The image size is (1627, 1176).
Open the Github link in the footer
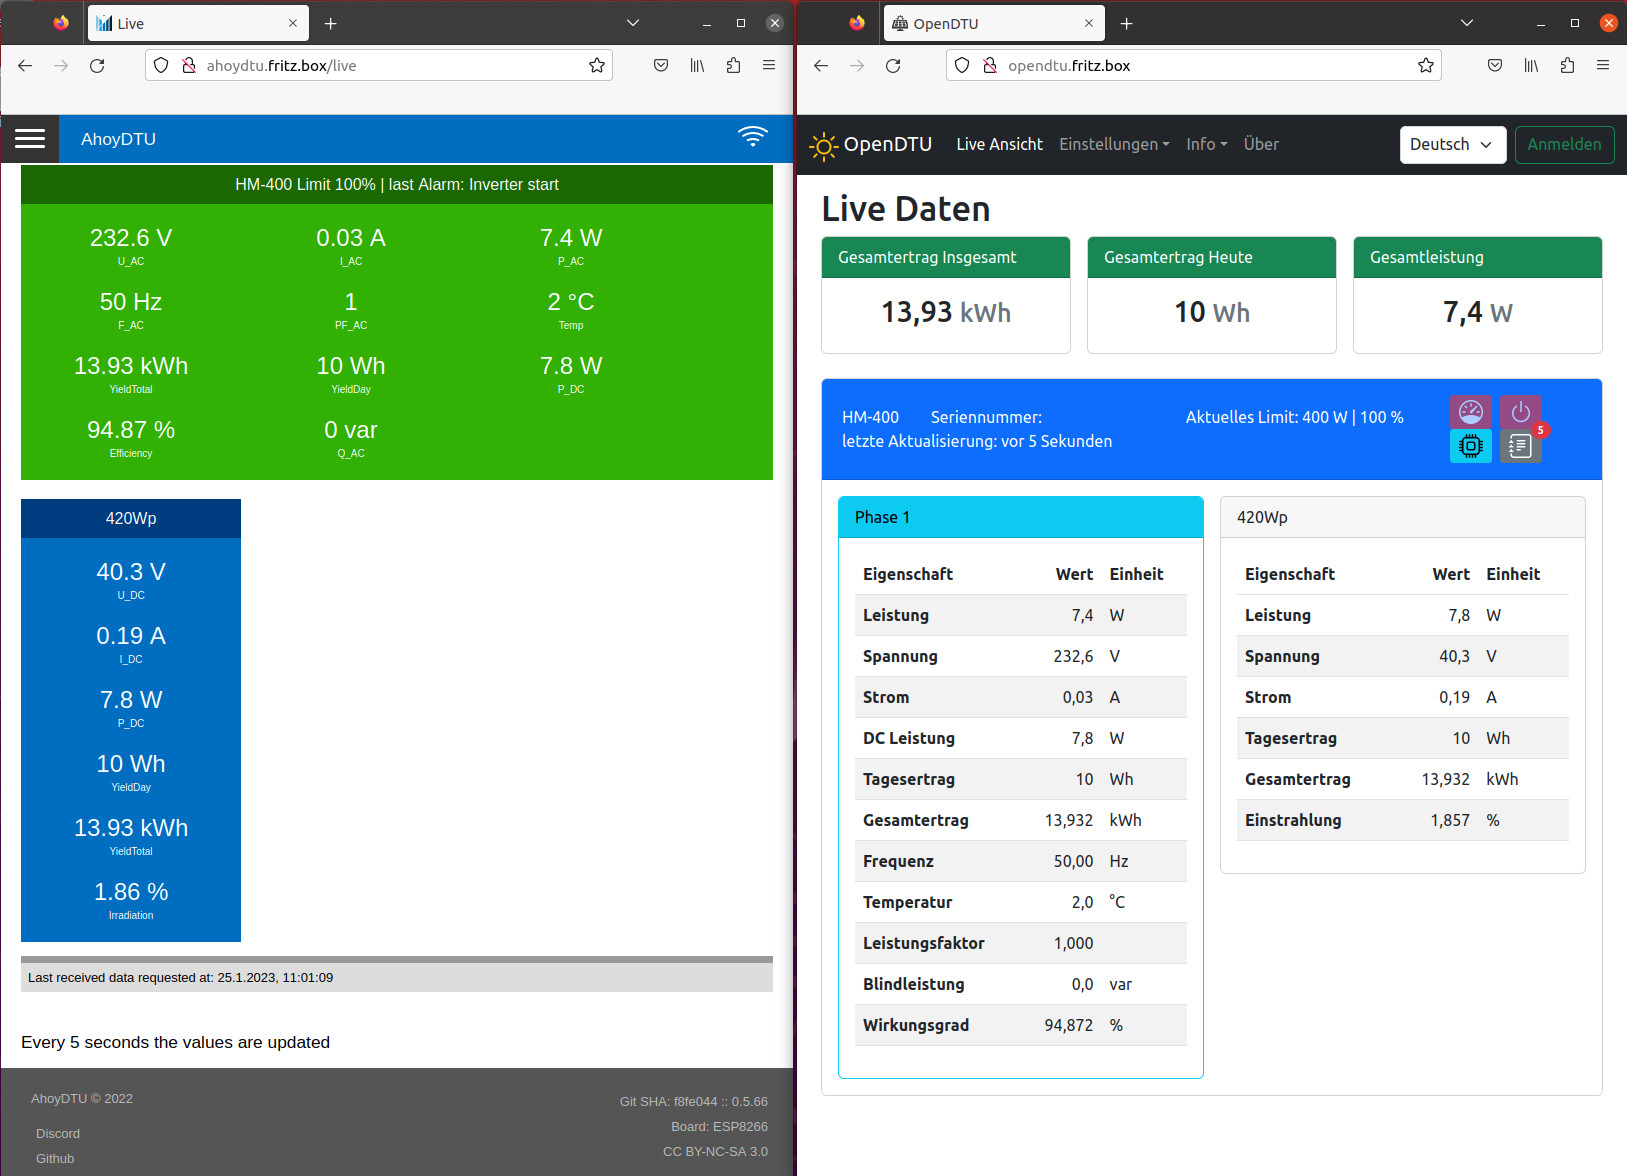55,1158
